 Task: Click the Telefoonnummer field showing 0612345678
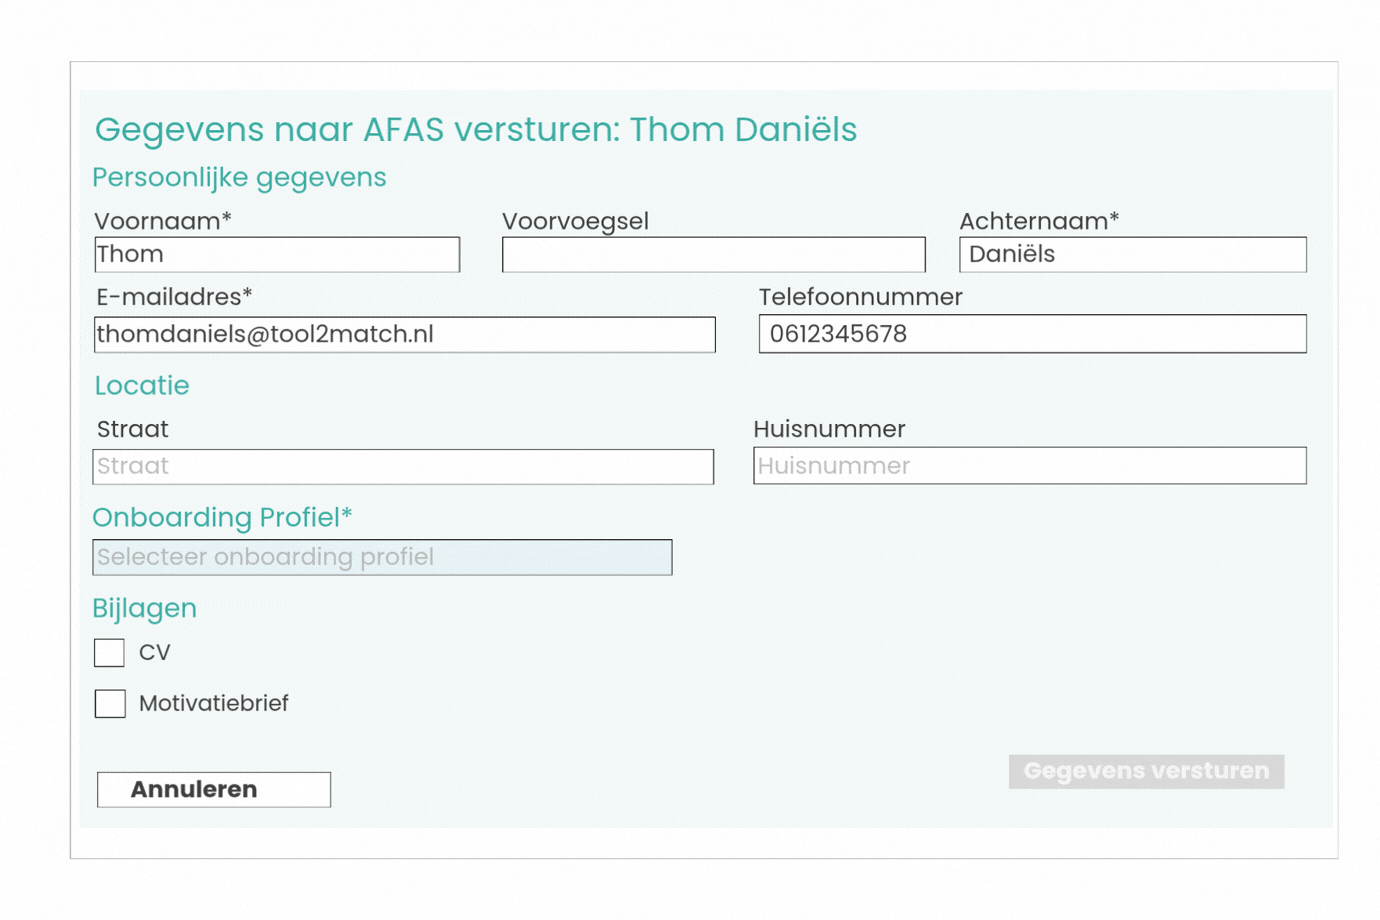click(x=1032, y=334)
